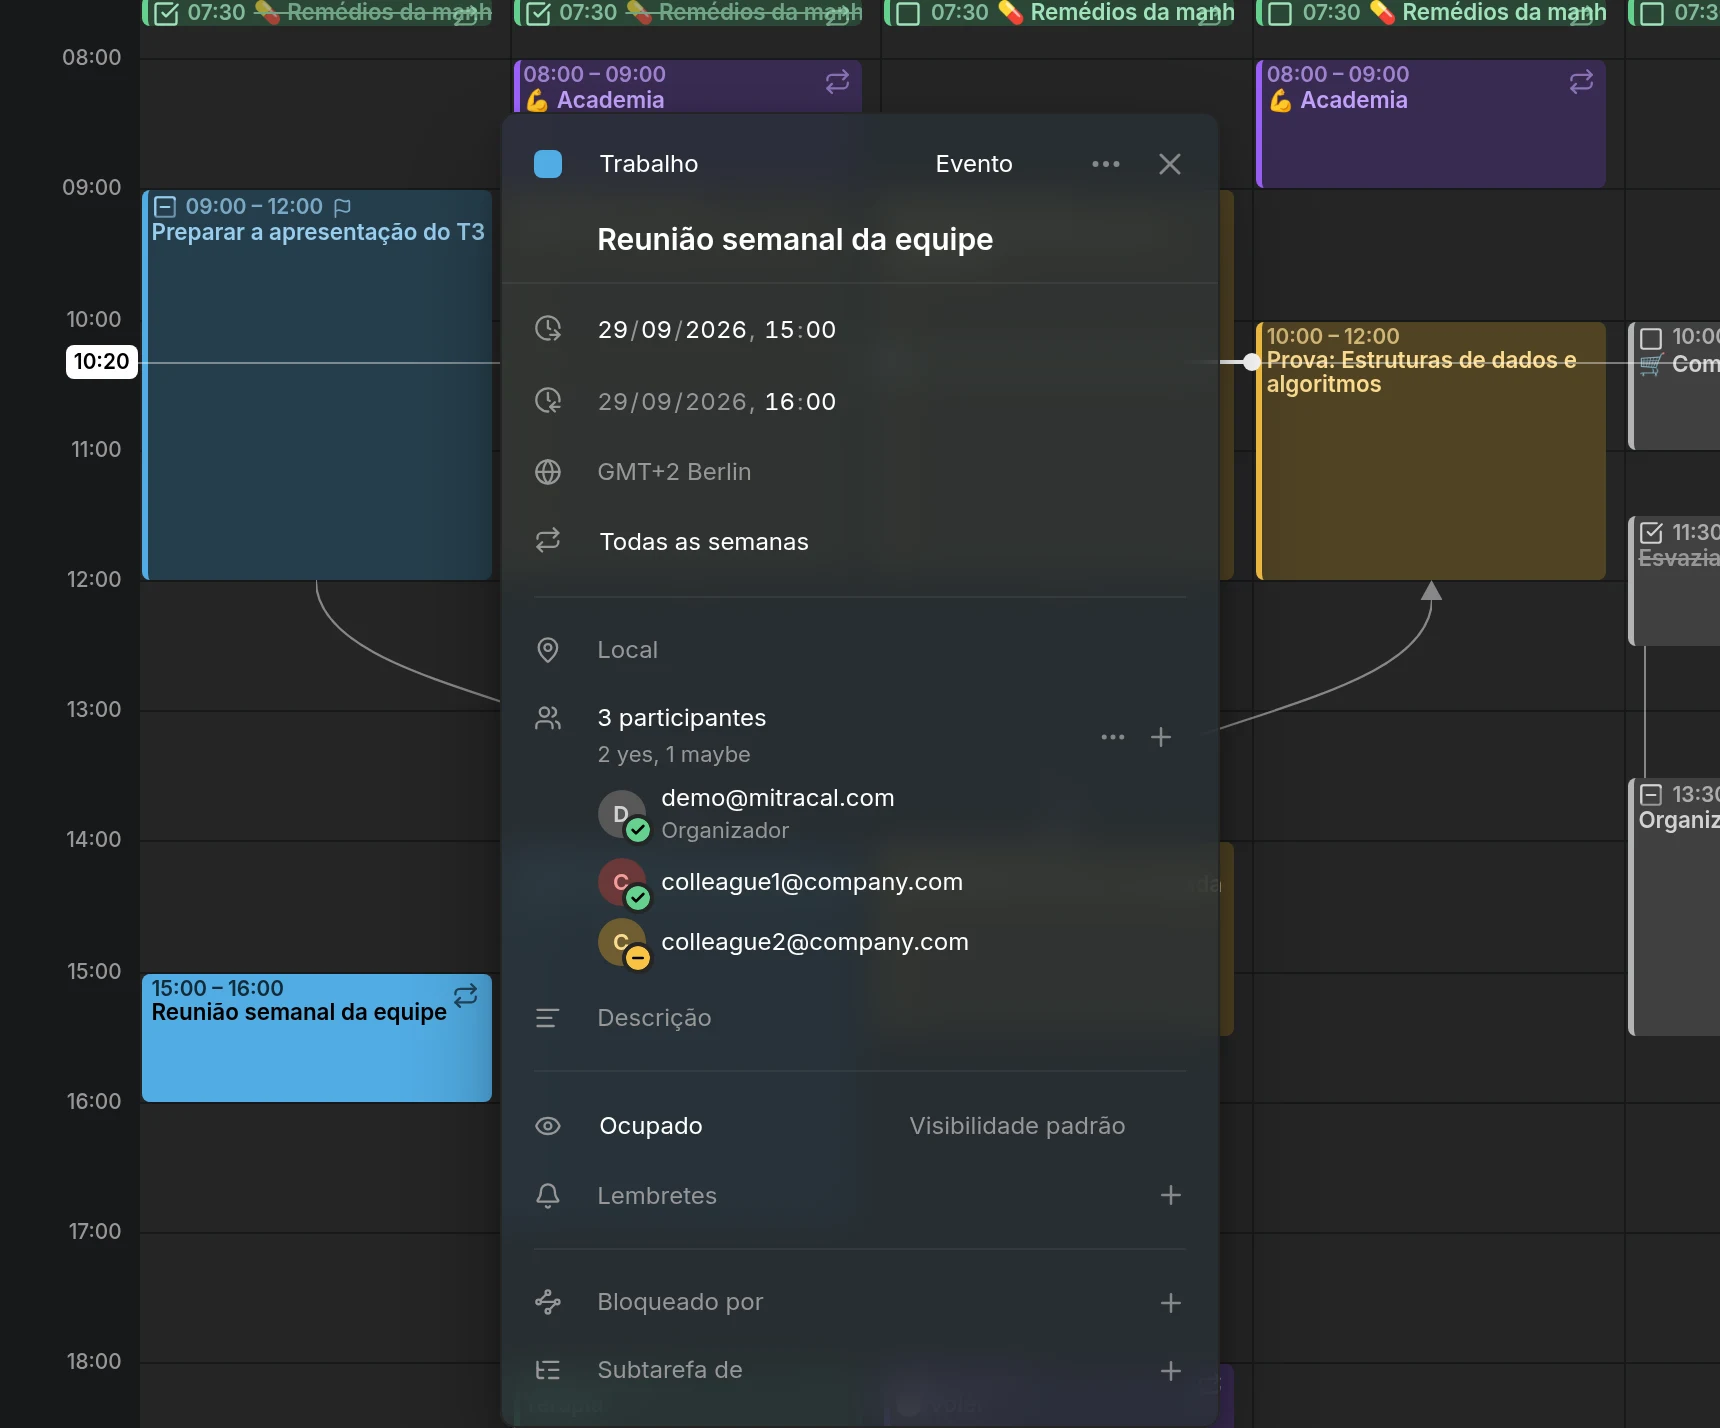Check the unchecked Remédios task above the Prova event

point(1280,14)
